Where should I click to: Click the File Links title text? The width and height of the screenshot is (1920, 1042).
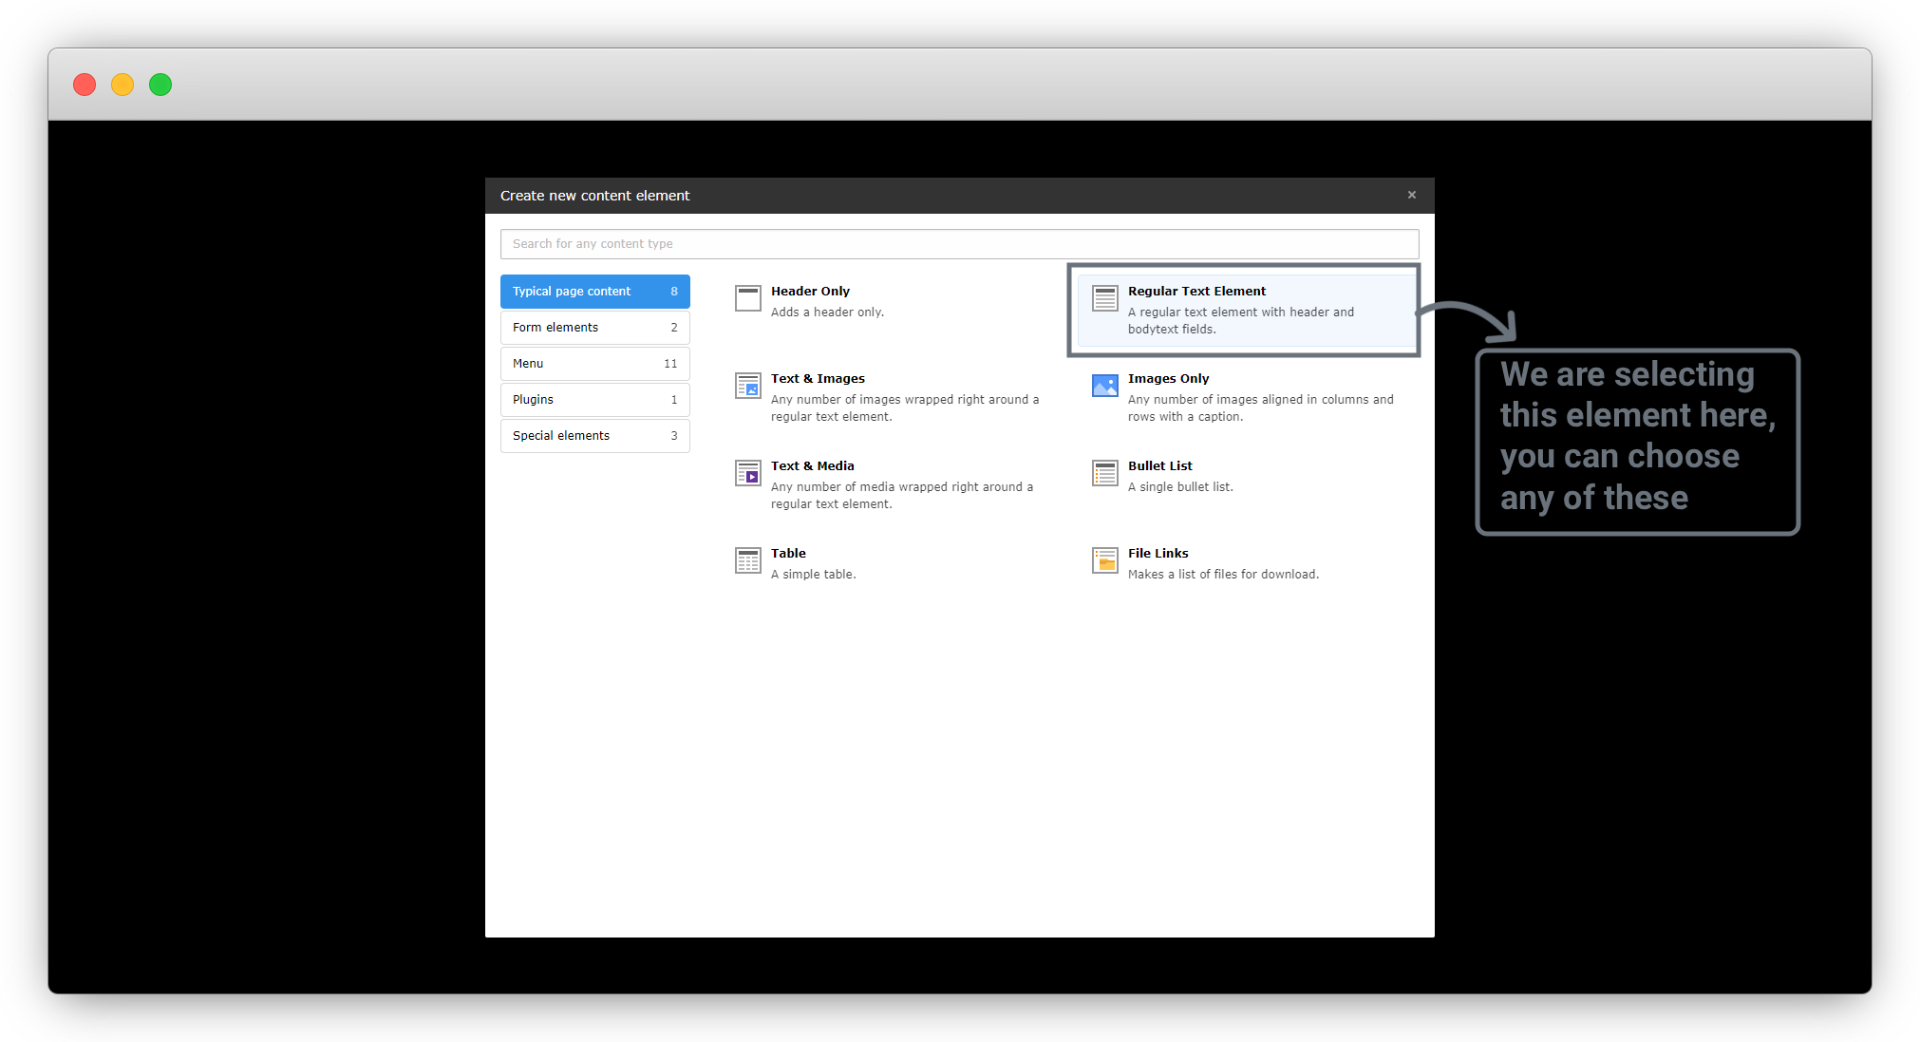[1158, 553]
